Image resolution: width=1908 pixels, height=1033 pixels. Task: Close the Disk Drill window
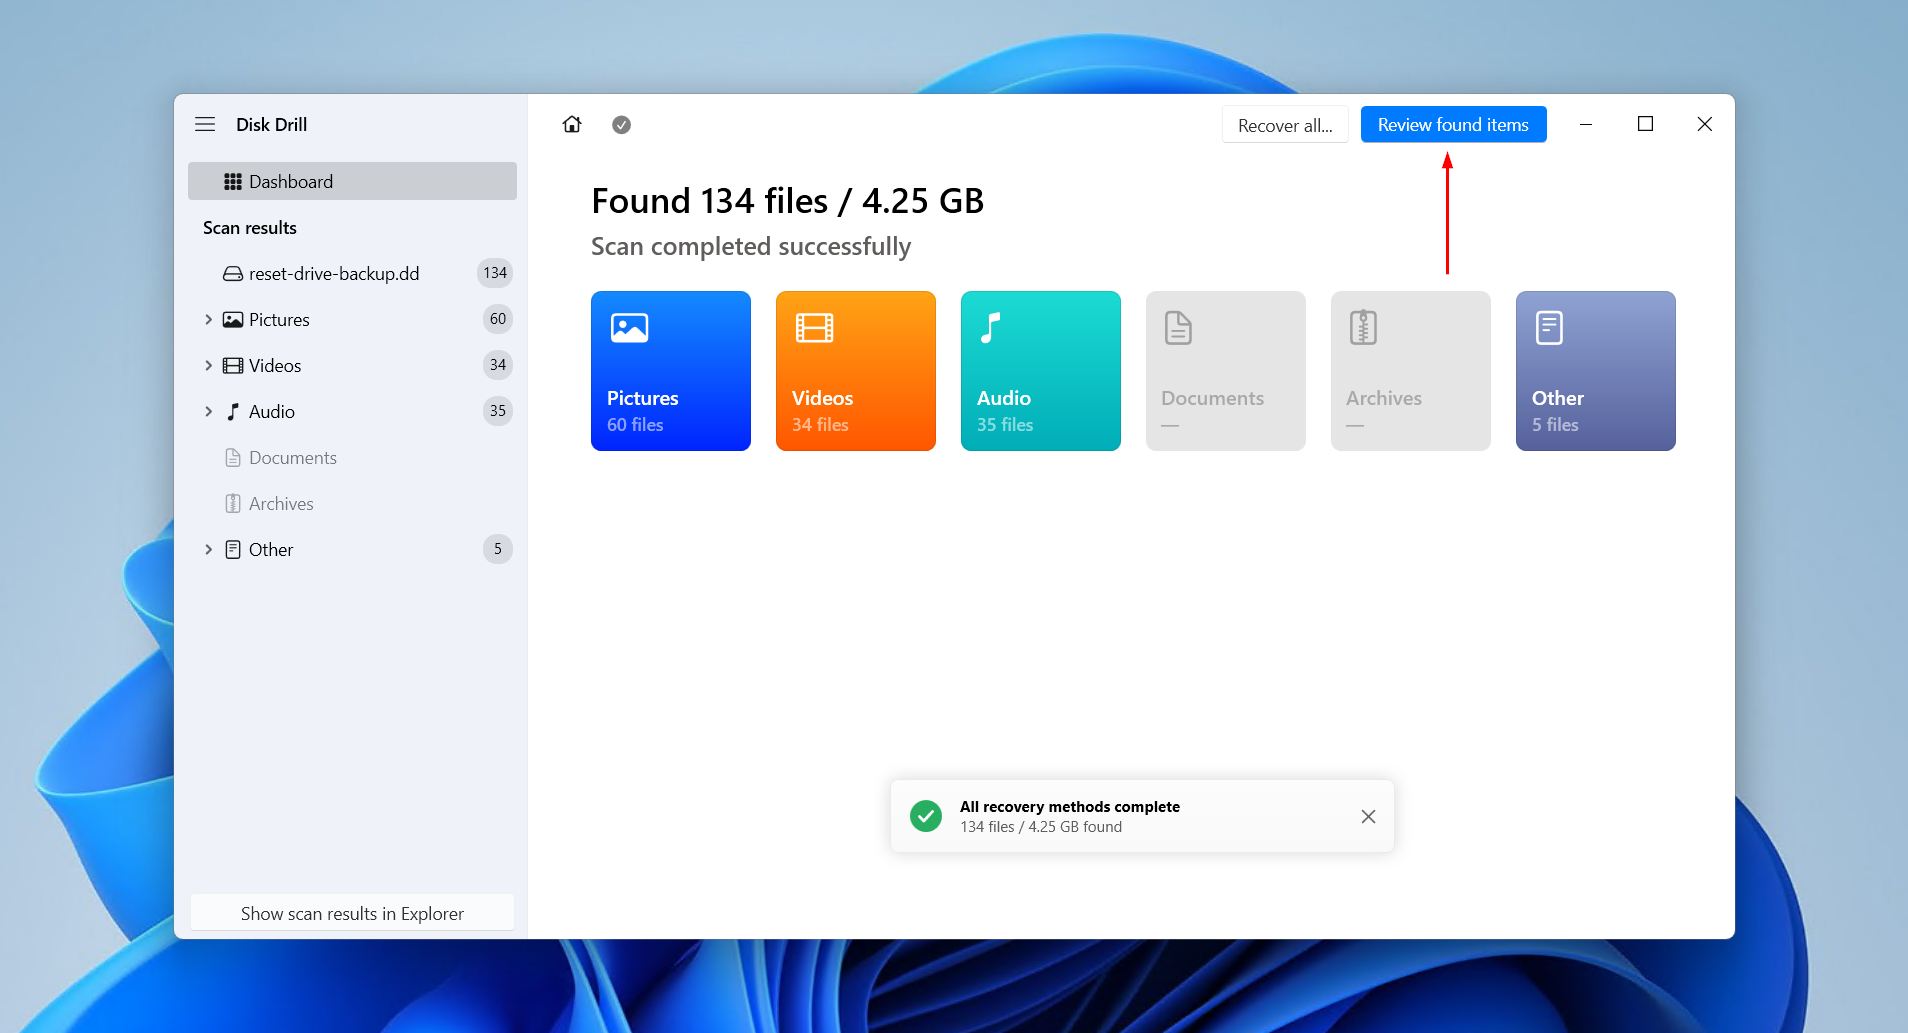[1705, 124]
